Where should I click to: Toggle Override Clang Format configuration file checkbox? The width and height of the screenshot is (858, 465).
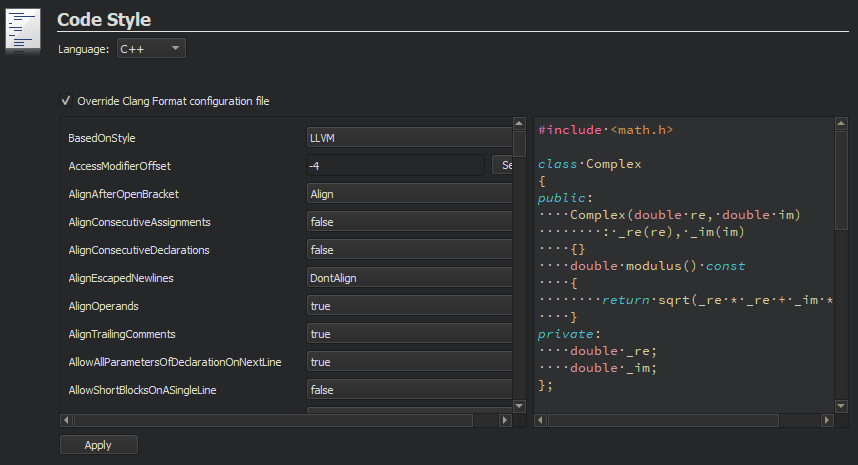pyautogui.click(x=66, y=101)
